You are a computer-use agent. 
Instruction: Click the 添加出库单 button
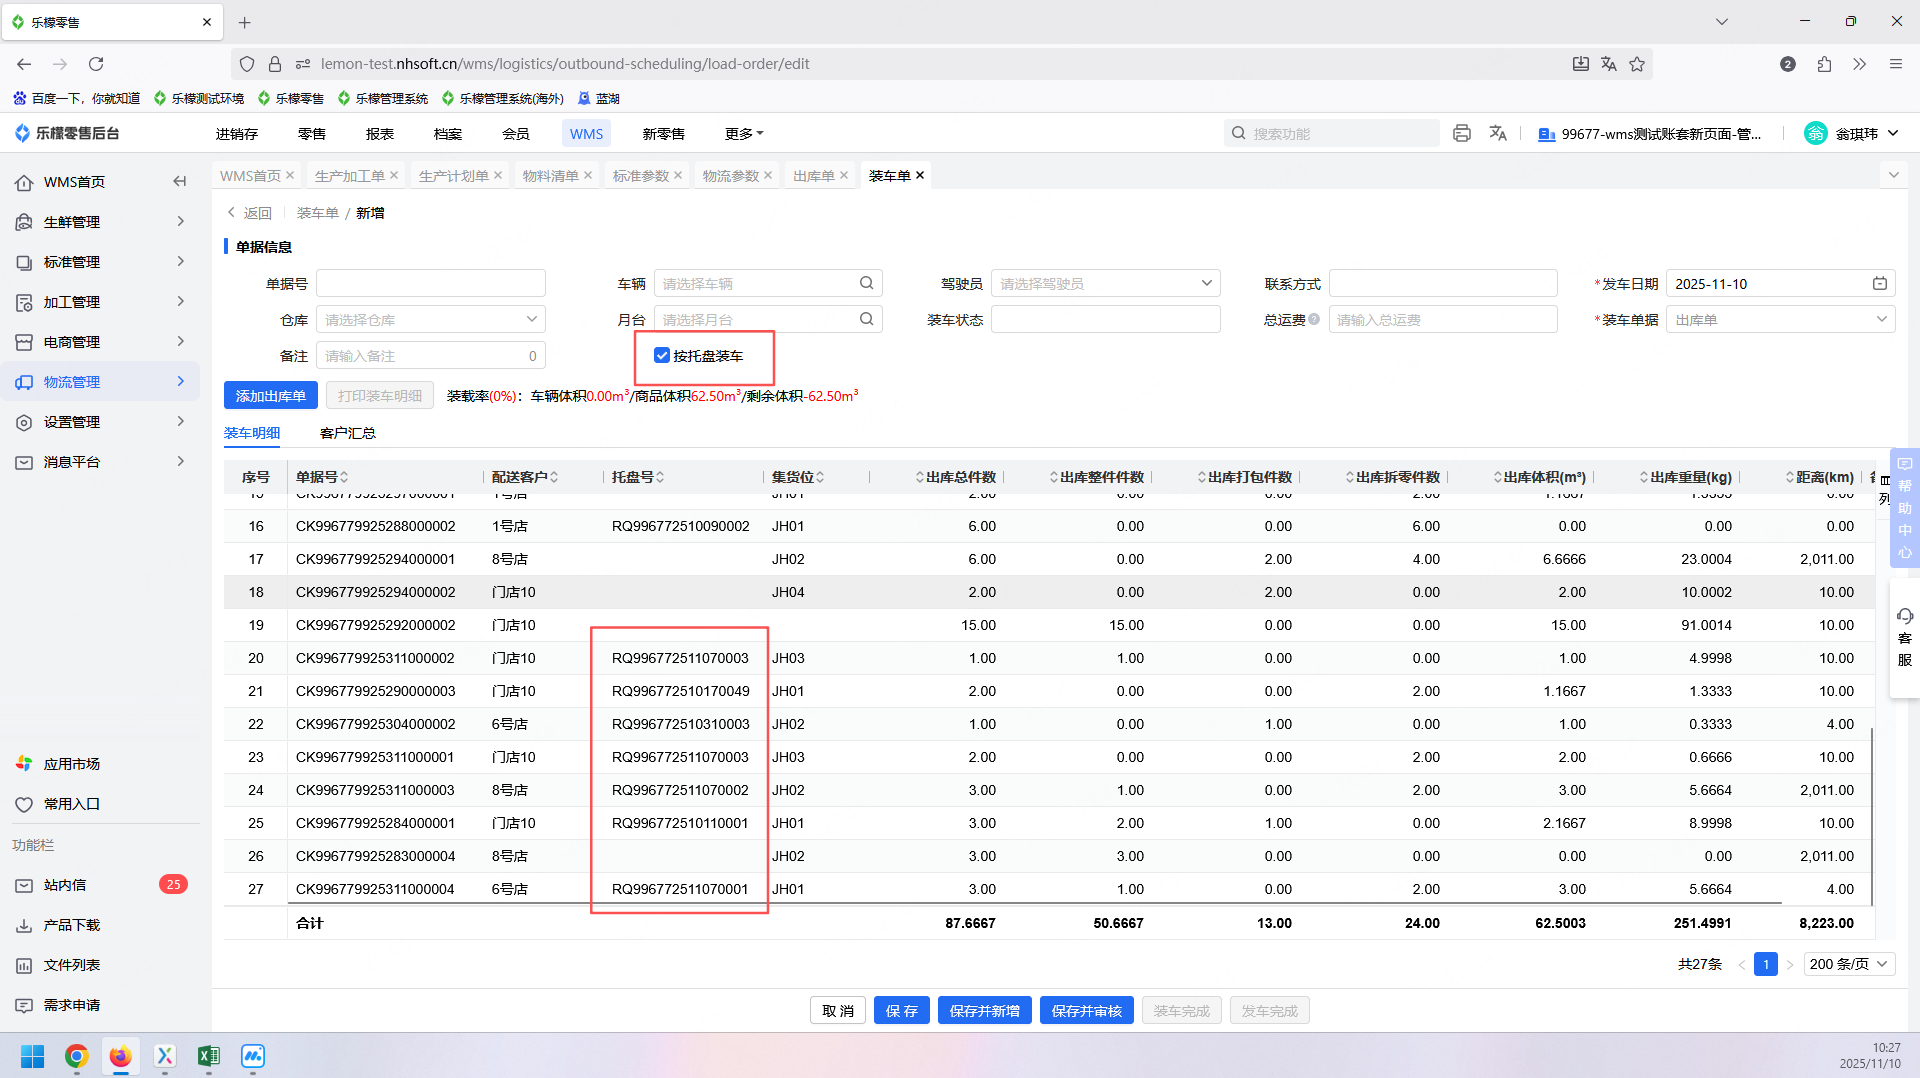[270, 396]
